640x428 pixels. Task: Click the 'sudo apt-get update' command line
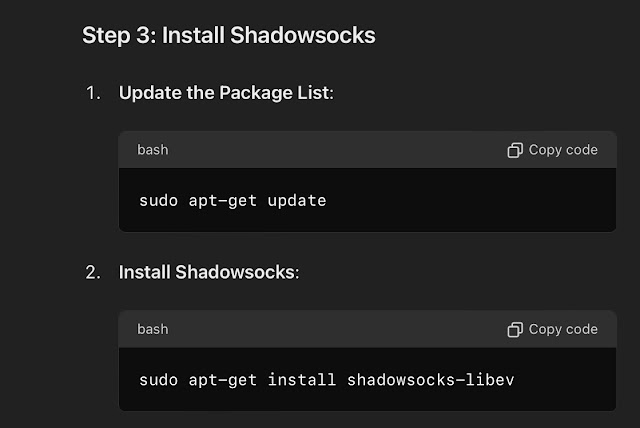(x=233, y=201)
